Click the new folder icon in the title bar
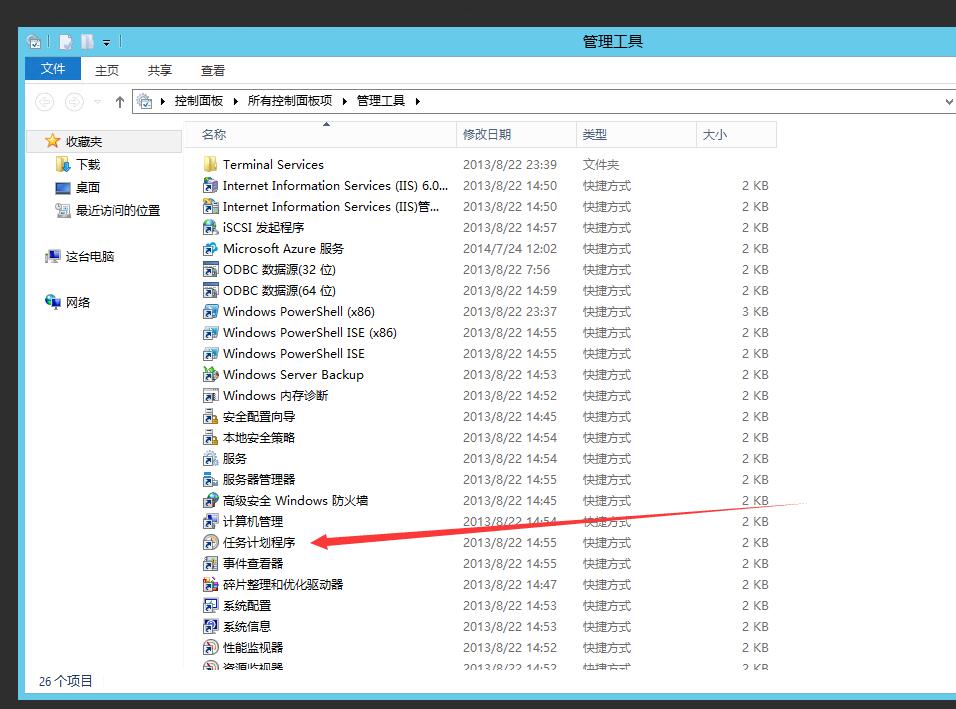The image size is (956, 709). coord(87,41)
